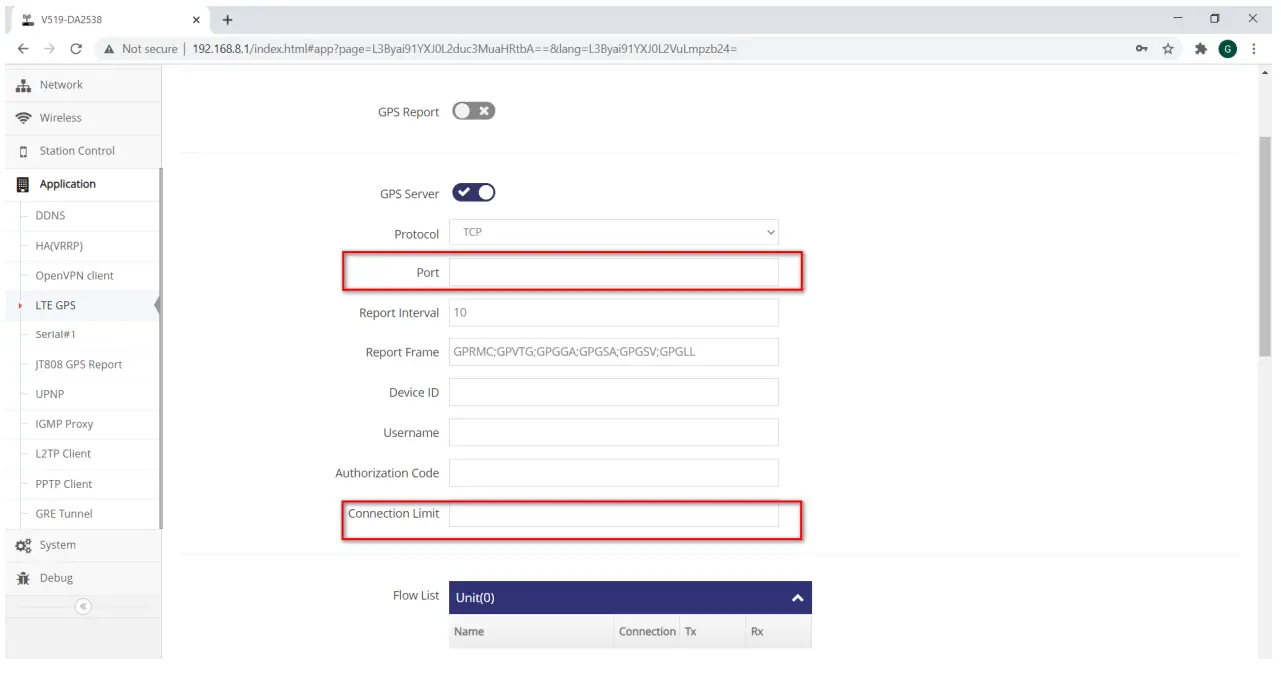Click the Port input field
Image resolution: width=1281 pixels, height=677 pixels.
click(x=613, y=272)
